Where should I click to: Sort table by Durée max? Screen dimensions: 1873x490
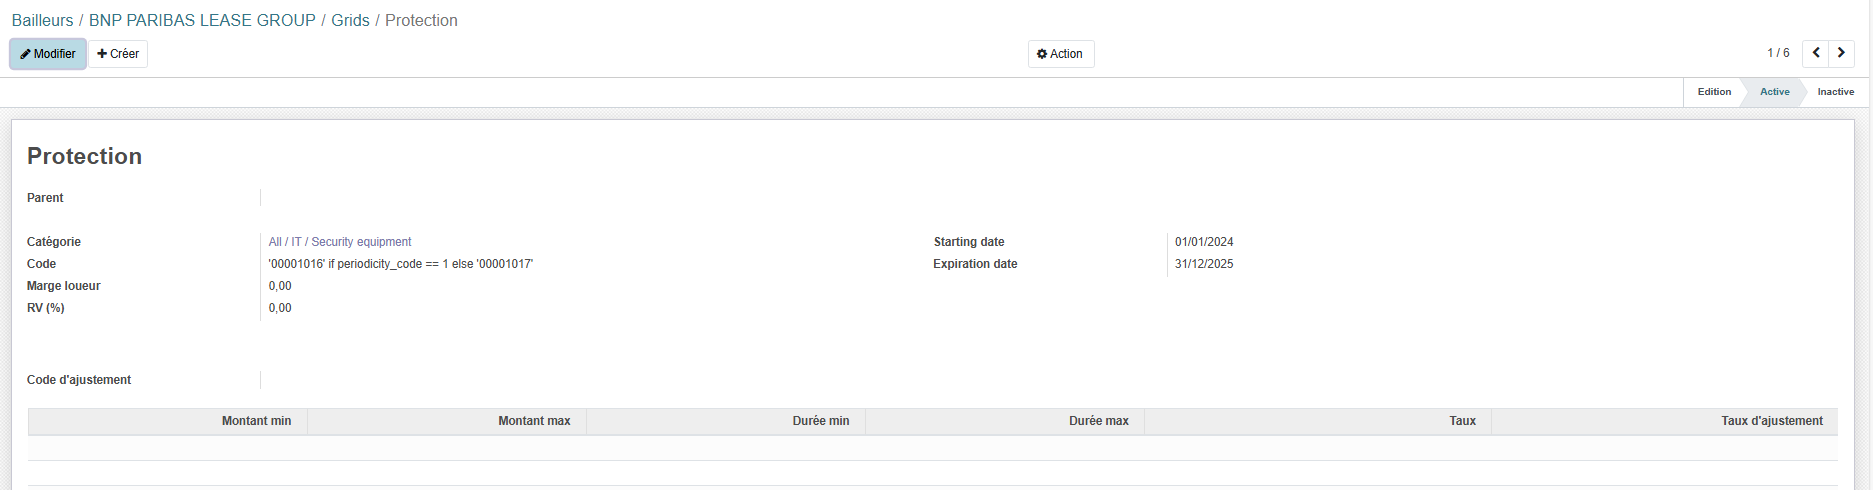(x=1098, y=421)
